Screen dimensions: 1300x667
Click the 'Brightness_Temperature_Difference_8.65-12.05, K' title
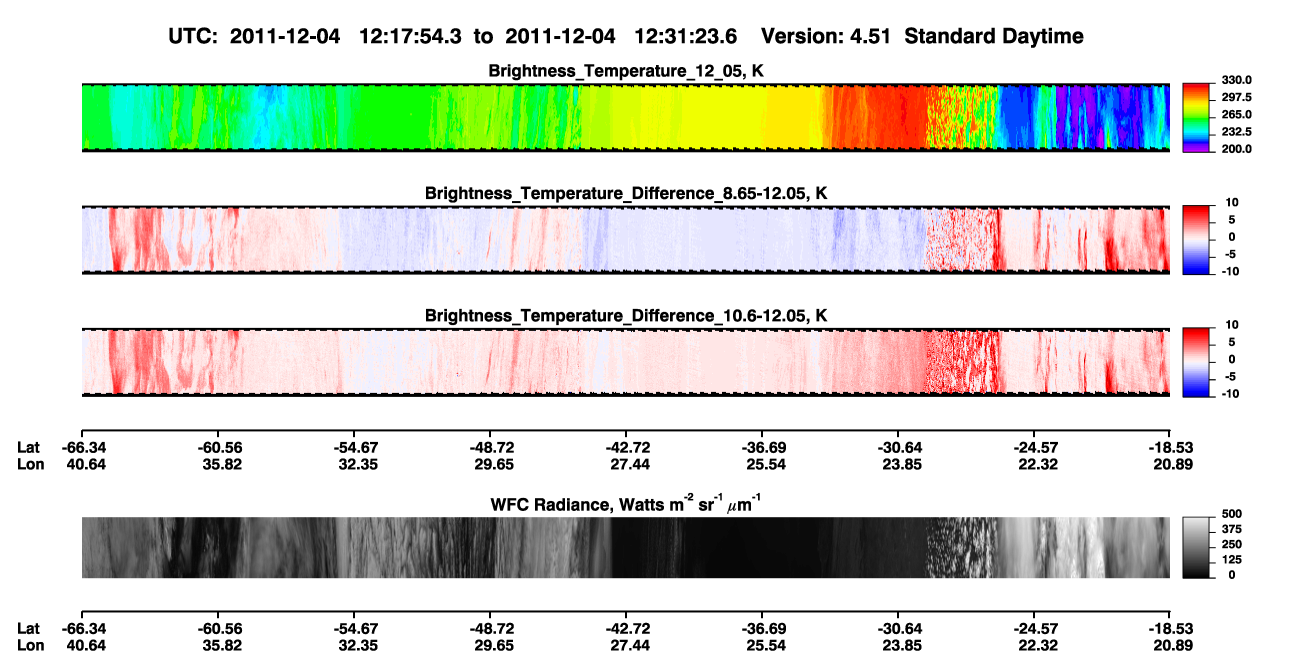[x=626, y=193]
